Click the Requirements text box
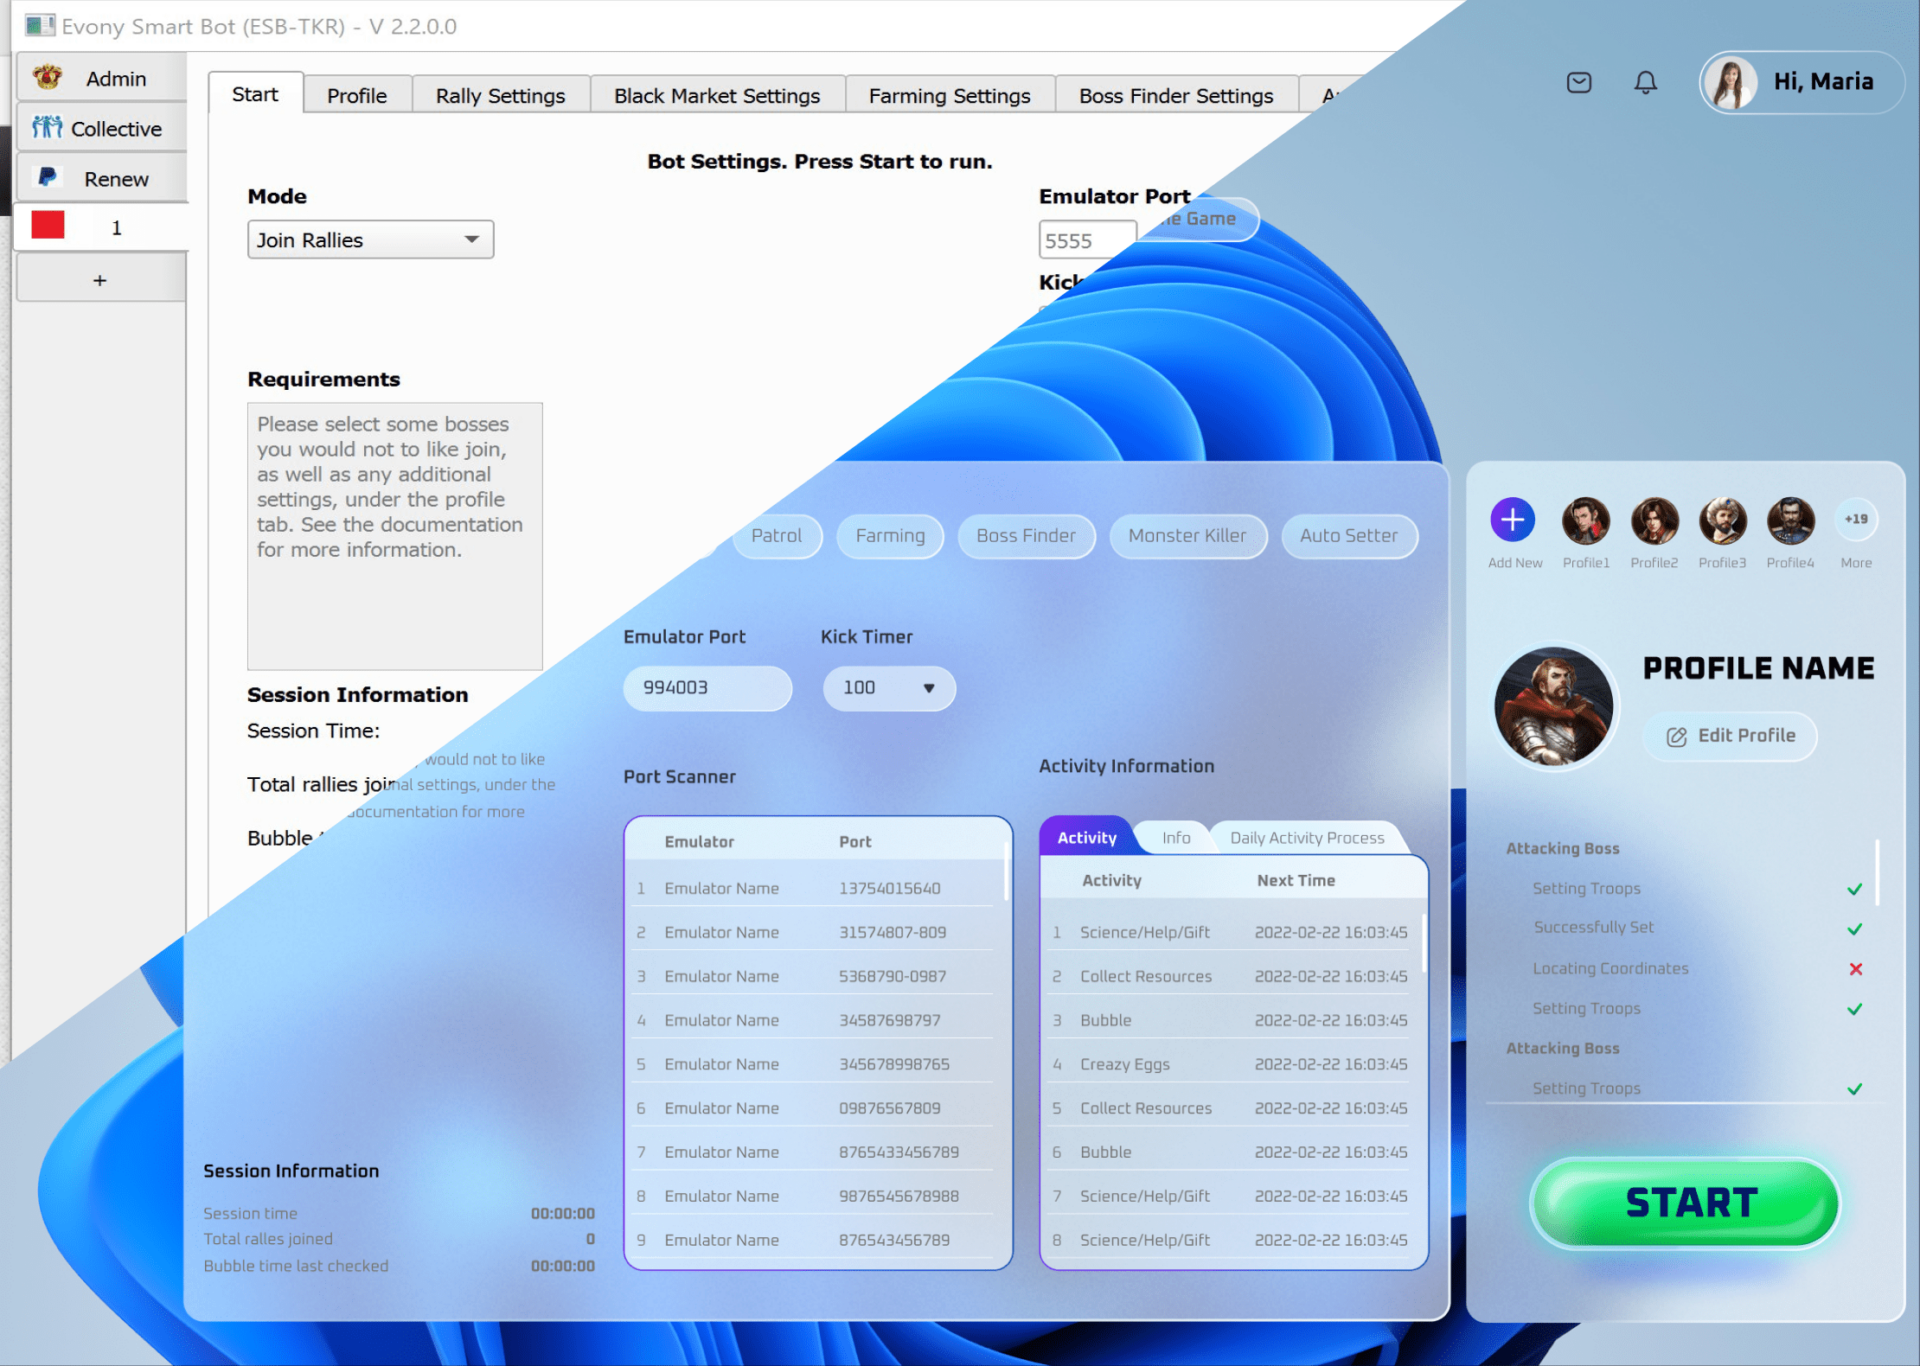Viewport: 1920px width, 1366px height. pos(395,536)
